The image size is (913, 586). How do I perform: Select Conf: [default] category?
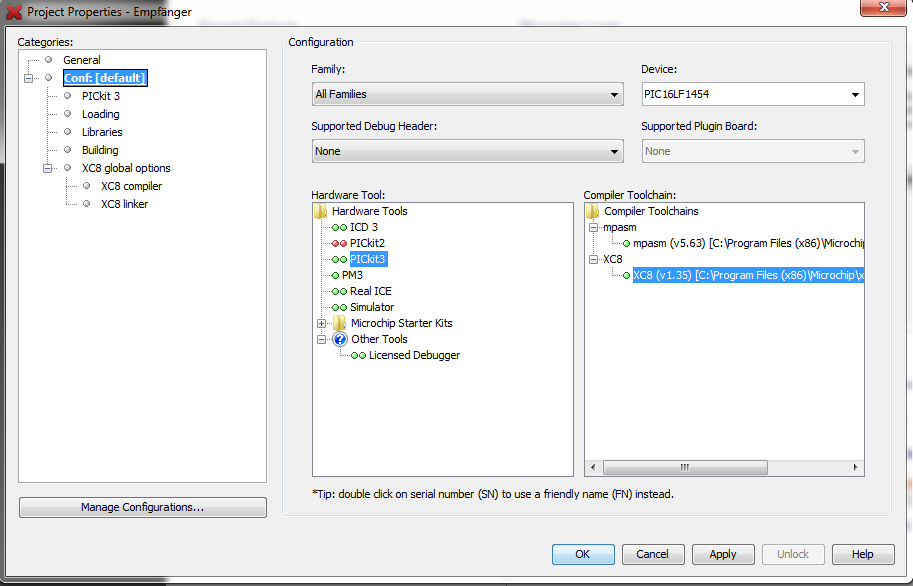pyautogui.click(x=105, y=78)
